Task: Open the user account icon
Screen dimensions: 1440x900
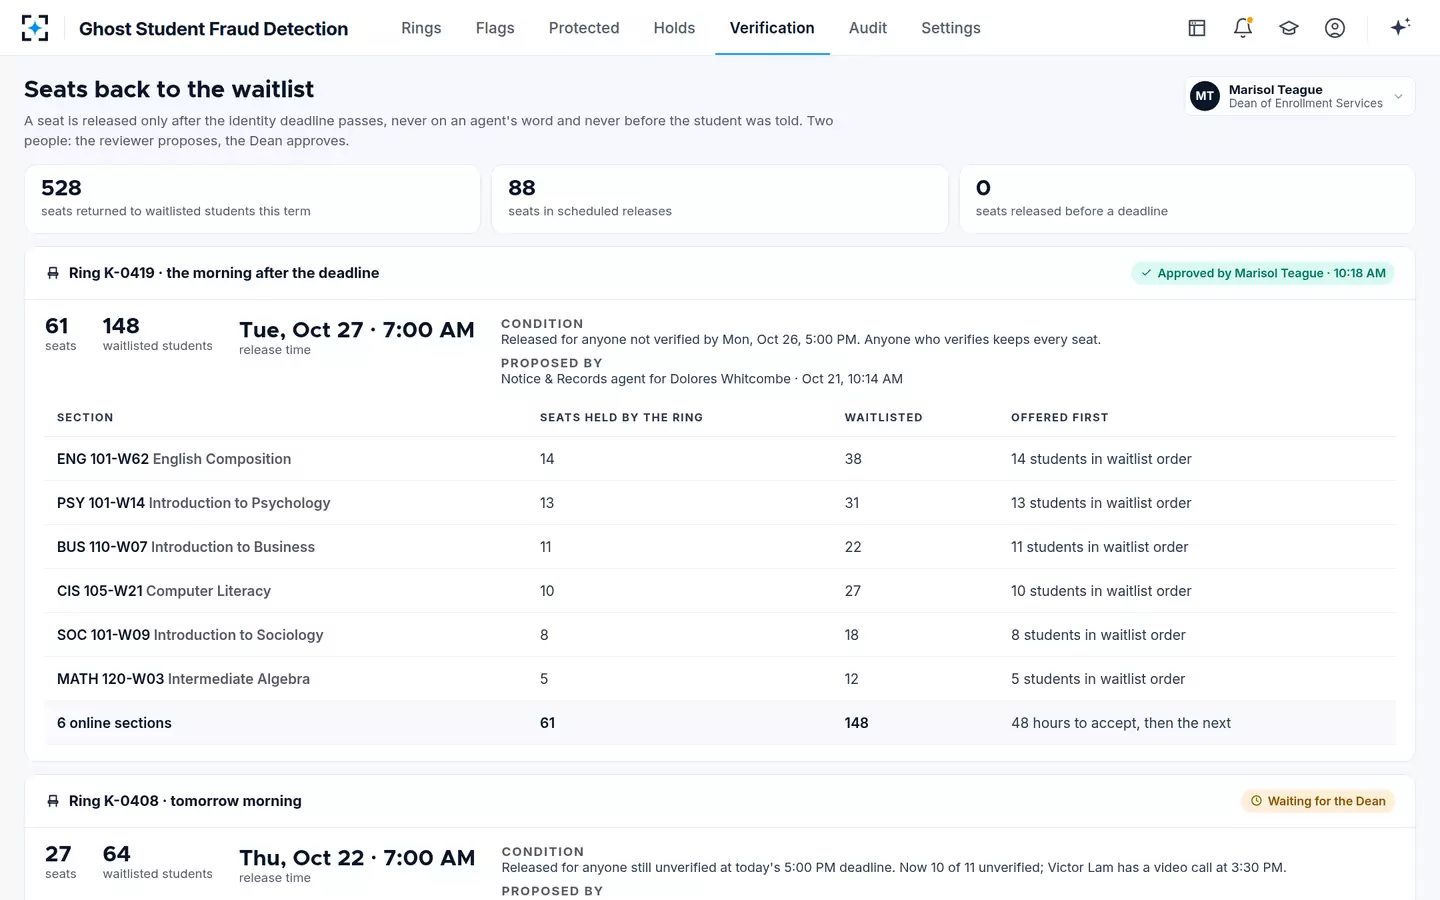Action: point(1335,28)
